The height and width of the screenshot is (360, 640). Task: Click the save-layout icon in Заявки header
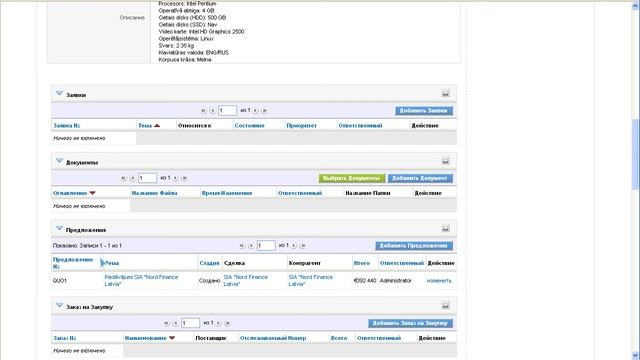445,93
